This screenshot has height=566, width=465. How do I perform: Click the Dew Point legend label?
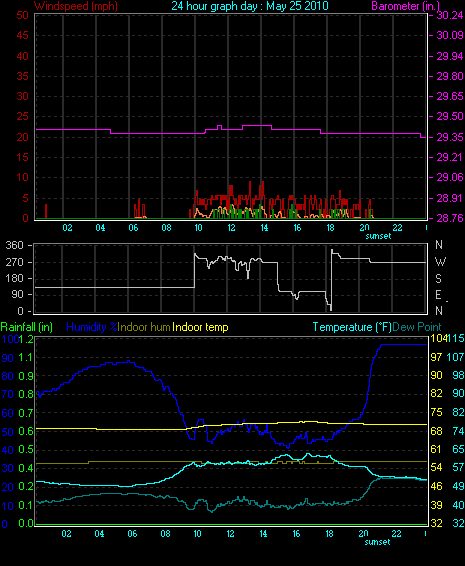pyautogui.click(x=417, y=327)
